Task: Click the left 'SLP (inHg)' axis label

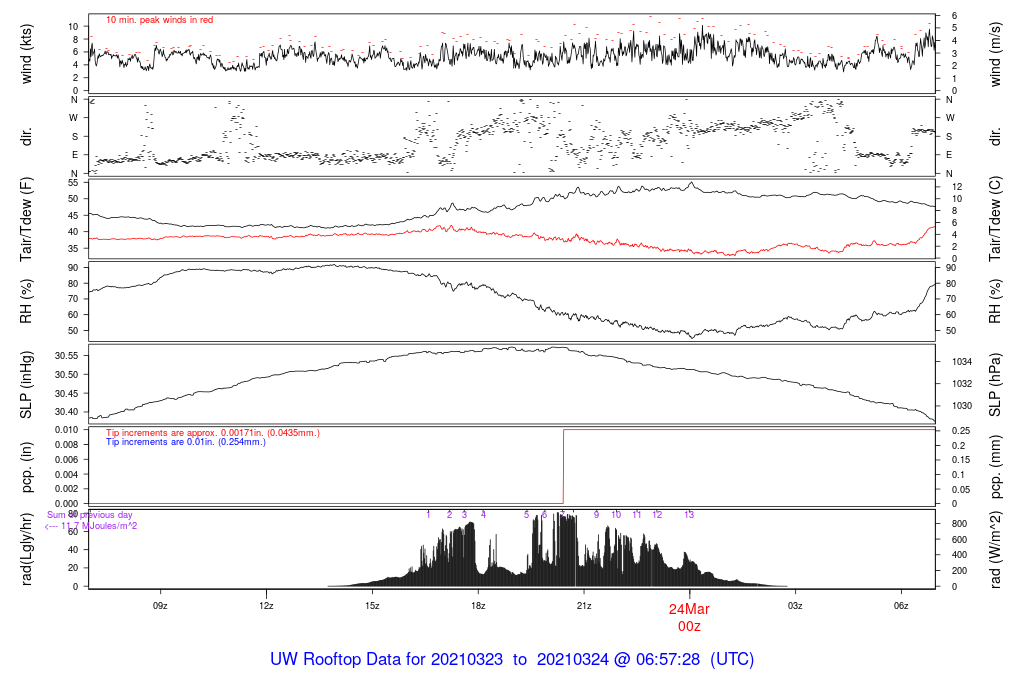Action: point(26,385)
